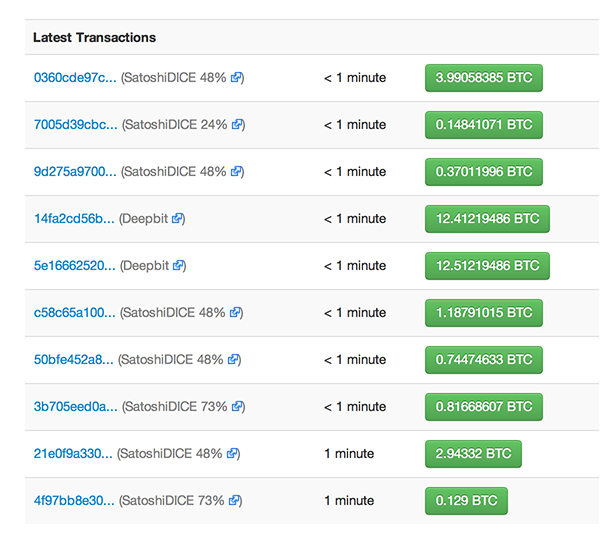Open transaction 7005d39cbc... link
This screenshot has height=534, width=612.
pos(76,125)
